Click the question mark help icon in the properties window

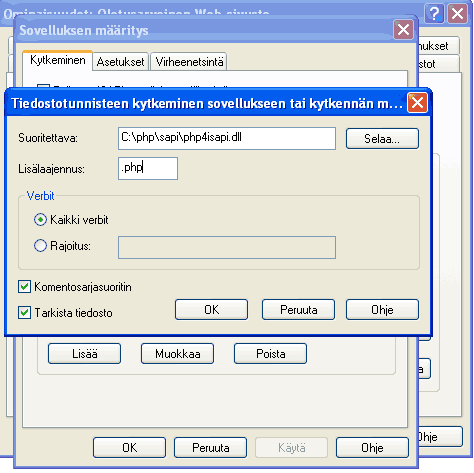coord(434,14)
